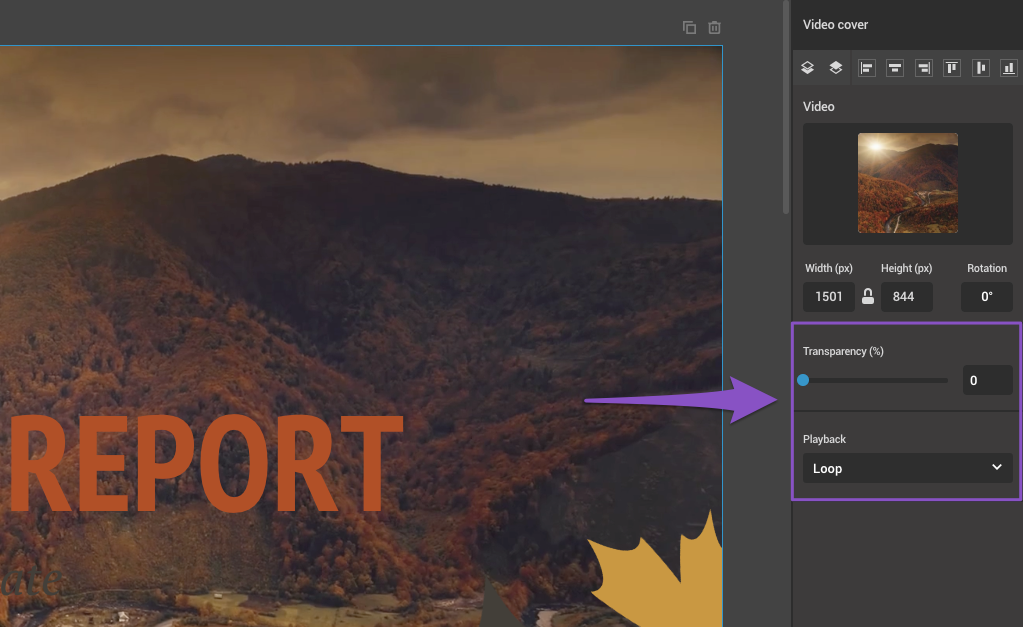Send the video cover layer backward
Viewport: 1023px width, 627px height.
pyautogui.click(x=808, y=68)
